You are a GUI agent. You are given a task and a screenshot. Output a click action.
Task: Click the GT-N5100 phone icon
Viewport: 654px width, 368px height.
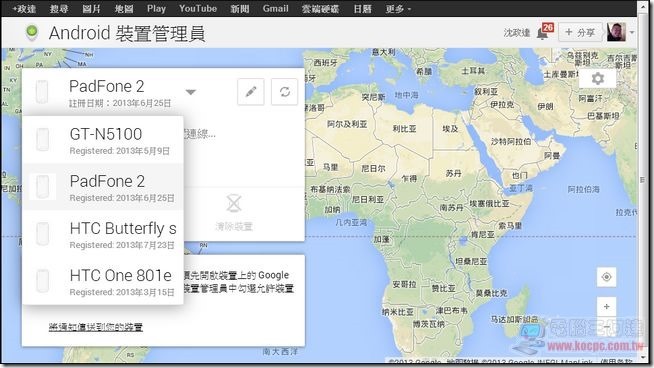pyautogui.click(x=43, y=139)
